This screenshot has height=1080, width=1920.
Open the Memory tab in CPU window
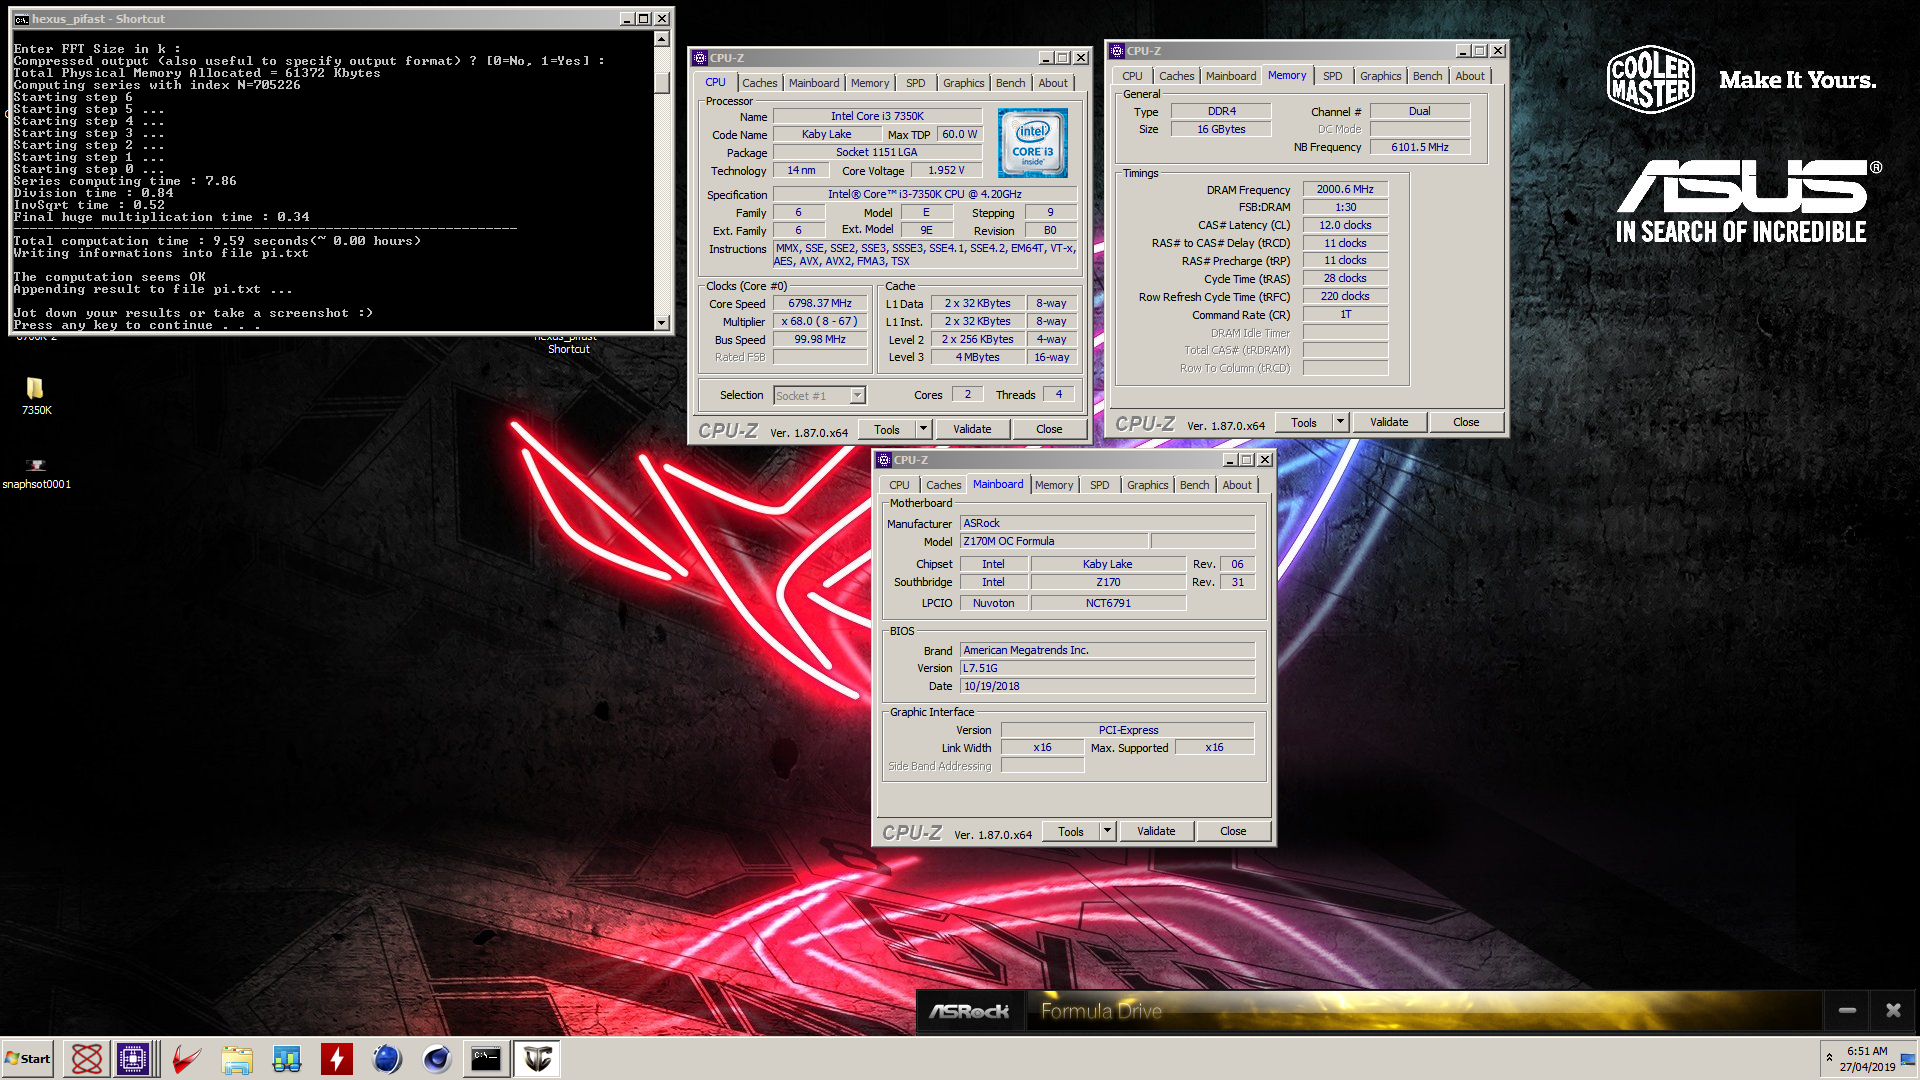(x=870, y=83)
